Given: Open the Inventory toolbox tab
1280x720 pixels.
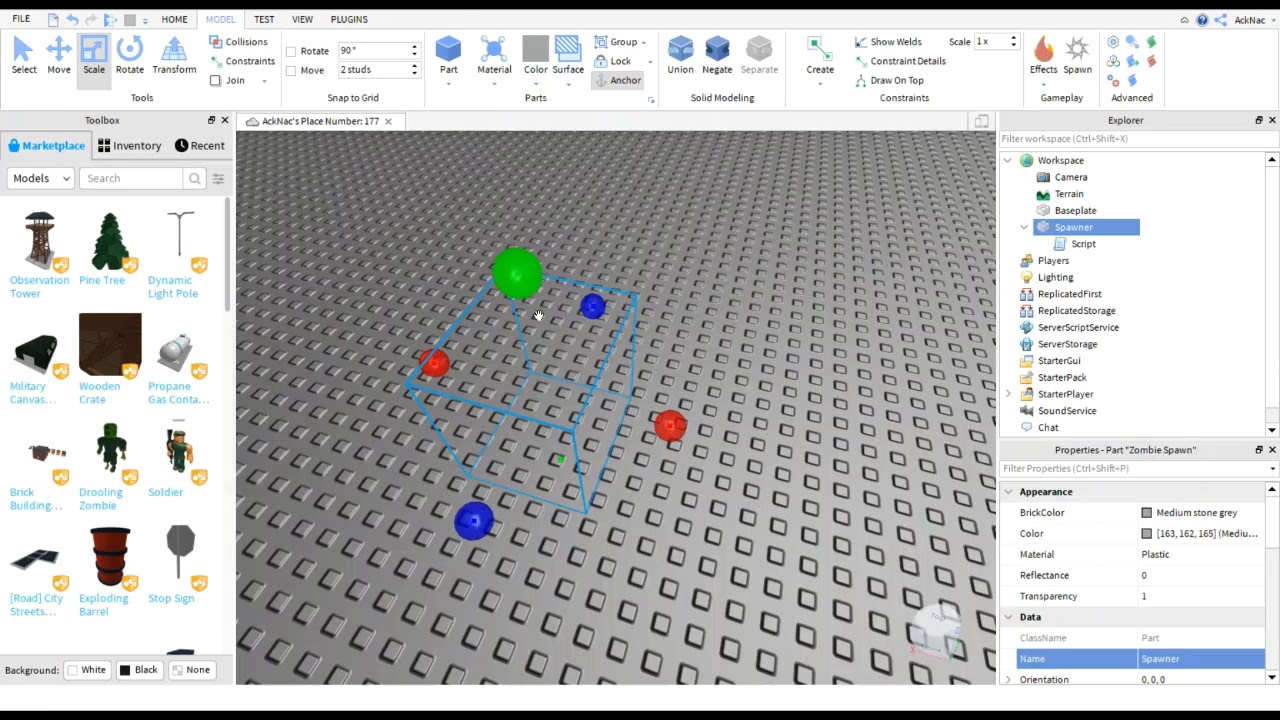Looking at the screenshot, I should point(129,145).
